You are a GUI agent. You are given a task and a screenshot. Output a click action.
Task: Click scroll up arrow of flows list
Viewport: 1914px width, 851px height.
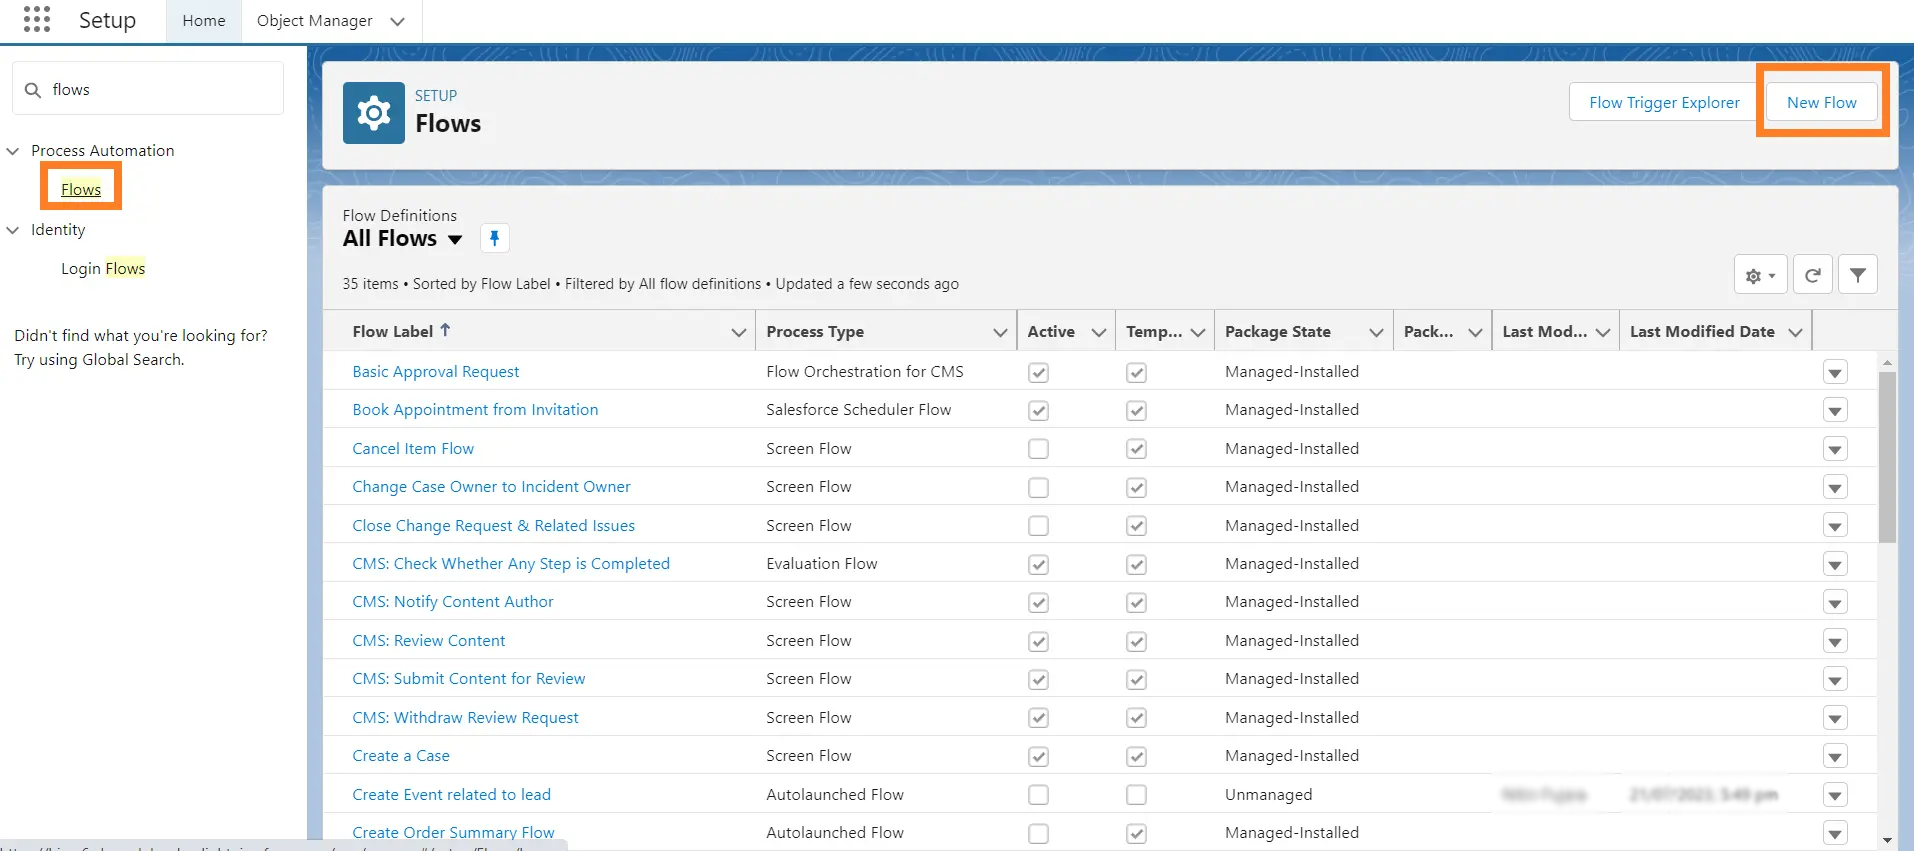1887,363
